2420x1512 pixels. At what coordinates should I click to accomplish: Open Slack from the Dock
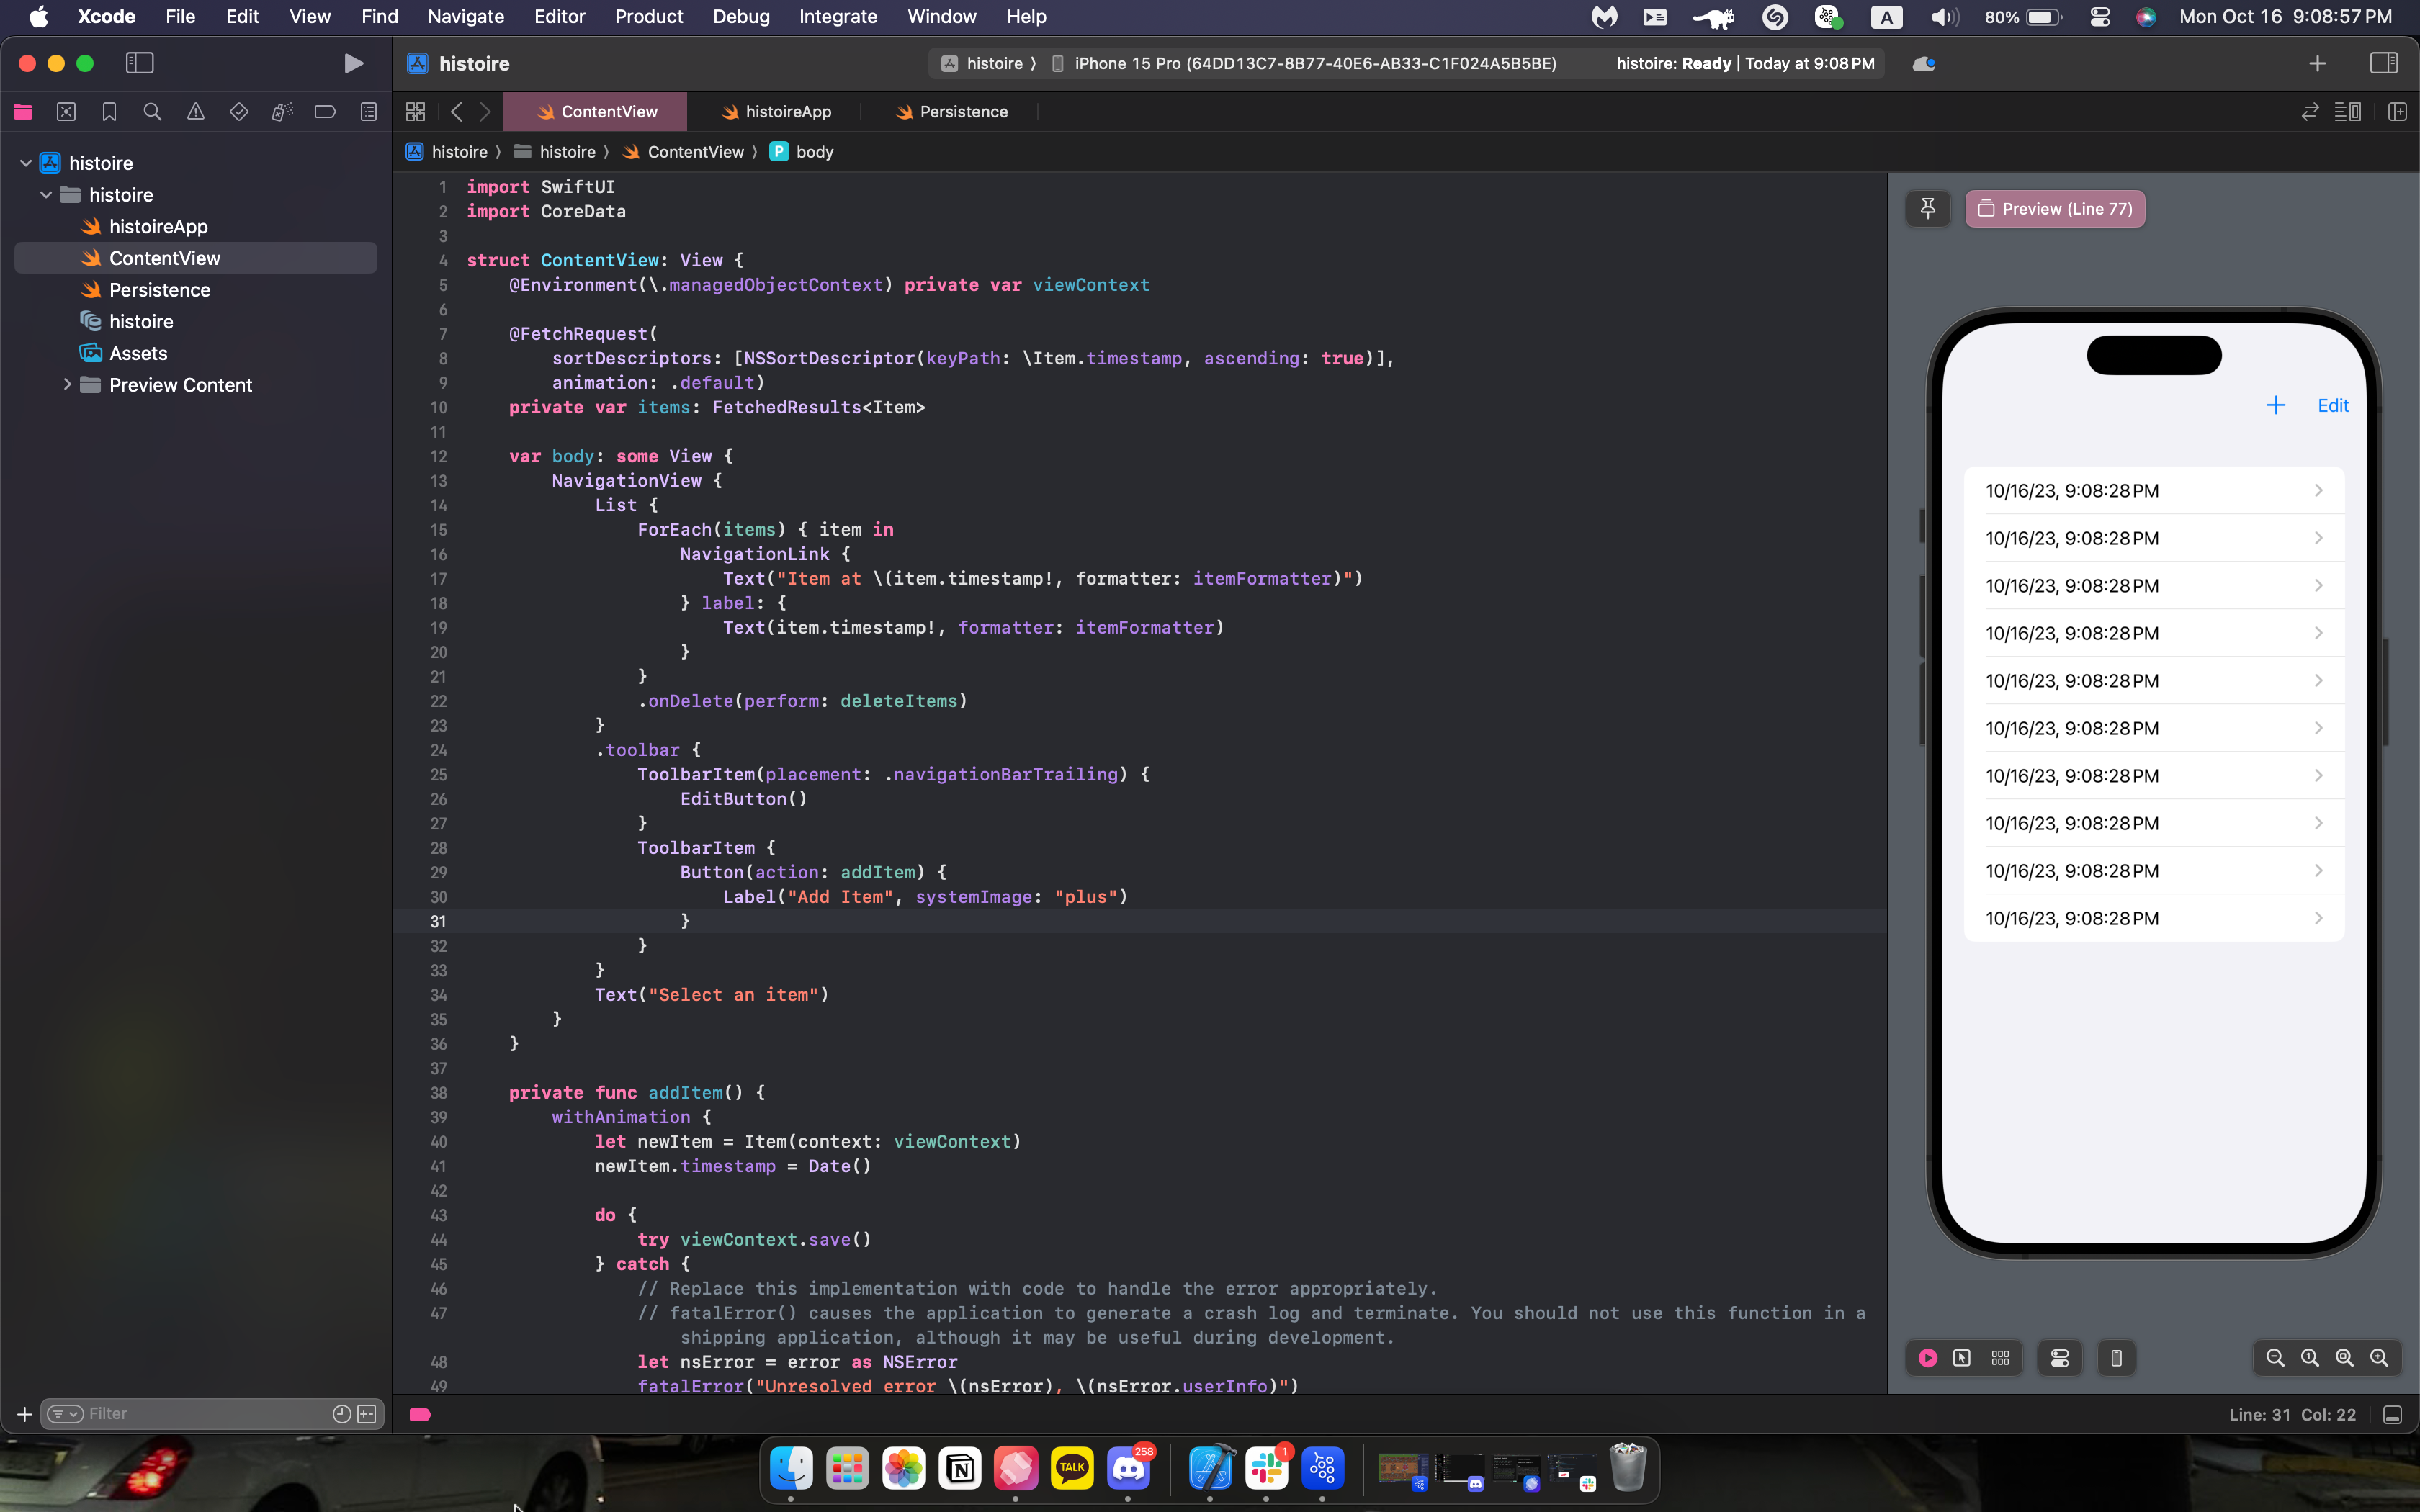click(1266, 1468)
